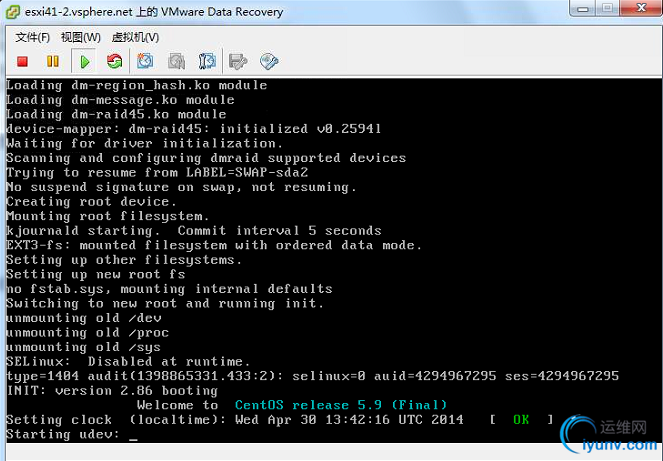Click 'SELinux: Disabled at runtime.' line
663x461 pixels.
click(x=128, y=362)
